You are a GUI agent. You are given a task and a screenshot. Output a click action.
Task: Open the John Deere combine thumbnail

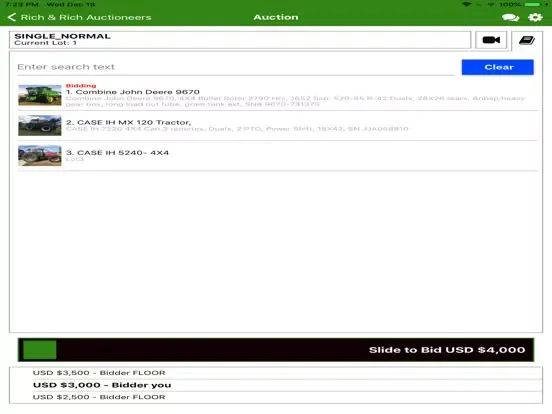click(40, 95)
